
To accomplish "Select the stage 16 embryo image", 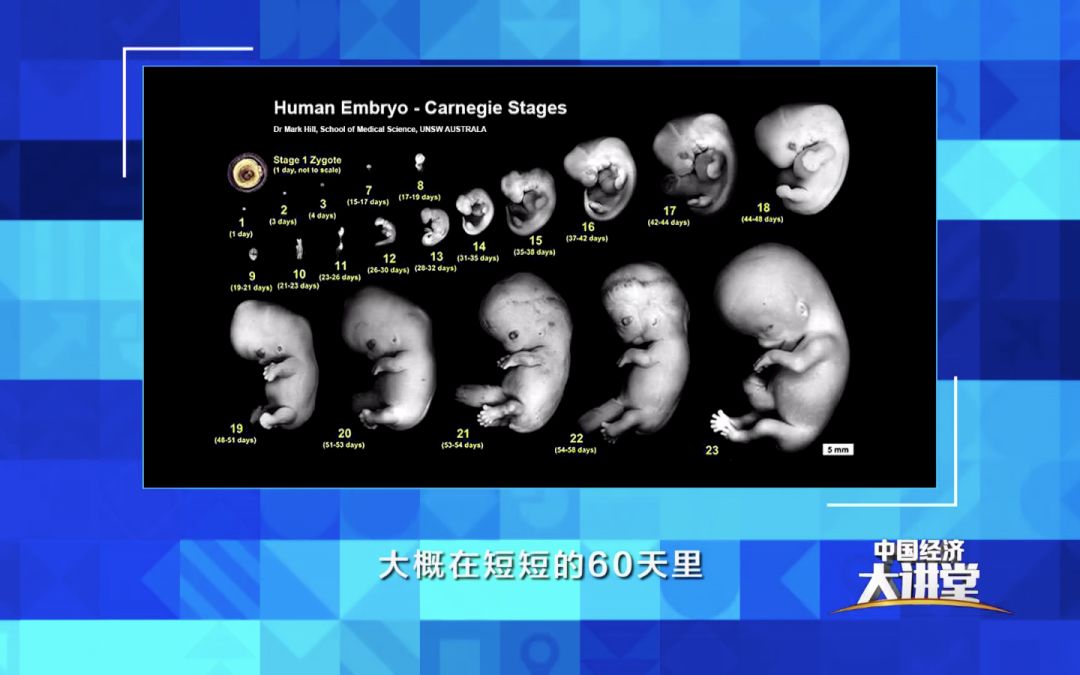I will tap(600, 178).
